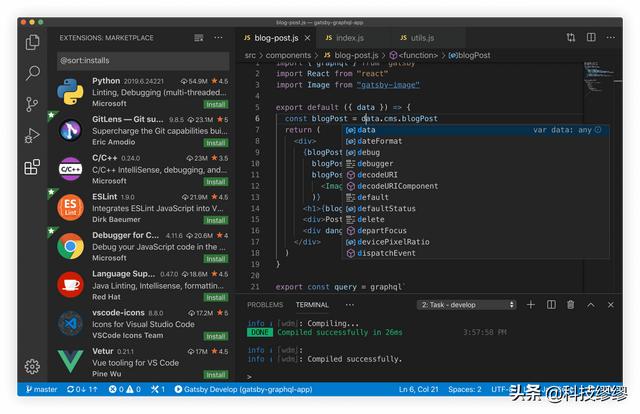Viewport: 640px width, 414px height.
Task: Open the Manage gear icon
Action: click(x=33, y=366)
